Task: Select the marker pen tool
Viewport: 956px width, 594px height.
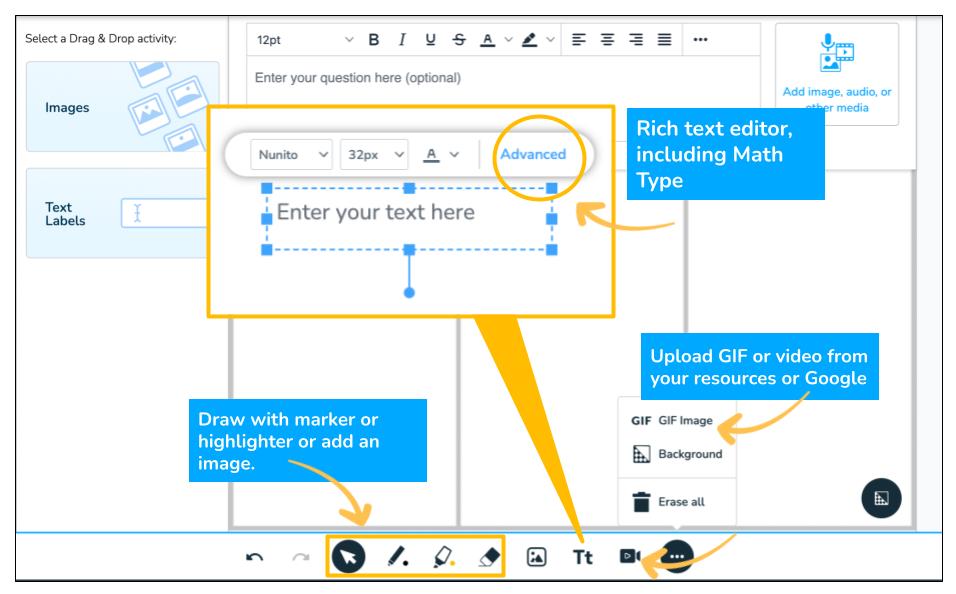Action: pos(397,556)
